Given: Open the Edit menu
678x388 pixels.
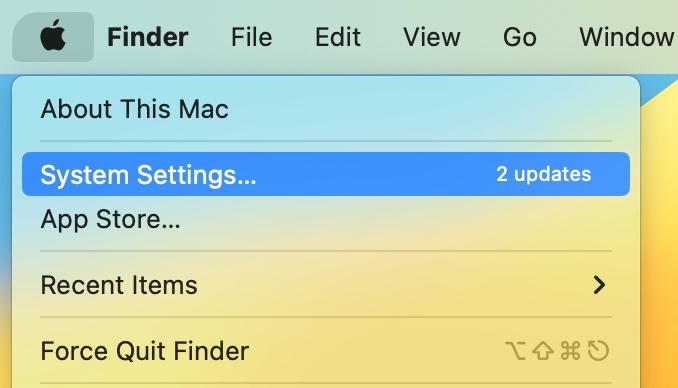Looking at the screenshot, I should [338, 37].
